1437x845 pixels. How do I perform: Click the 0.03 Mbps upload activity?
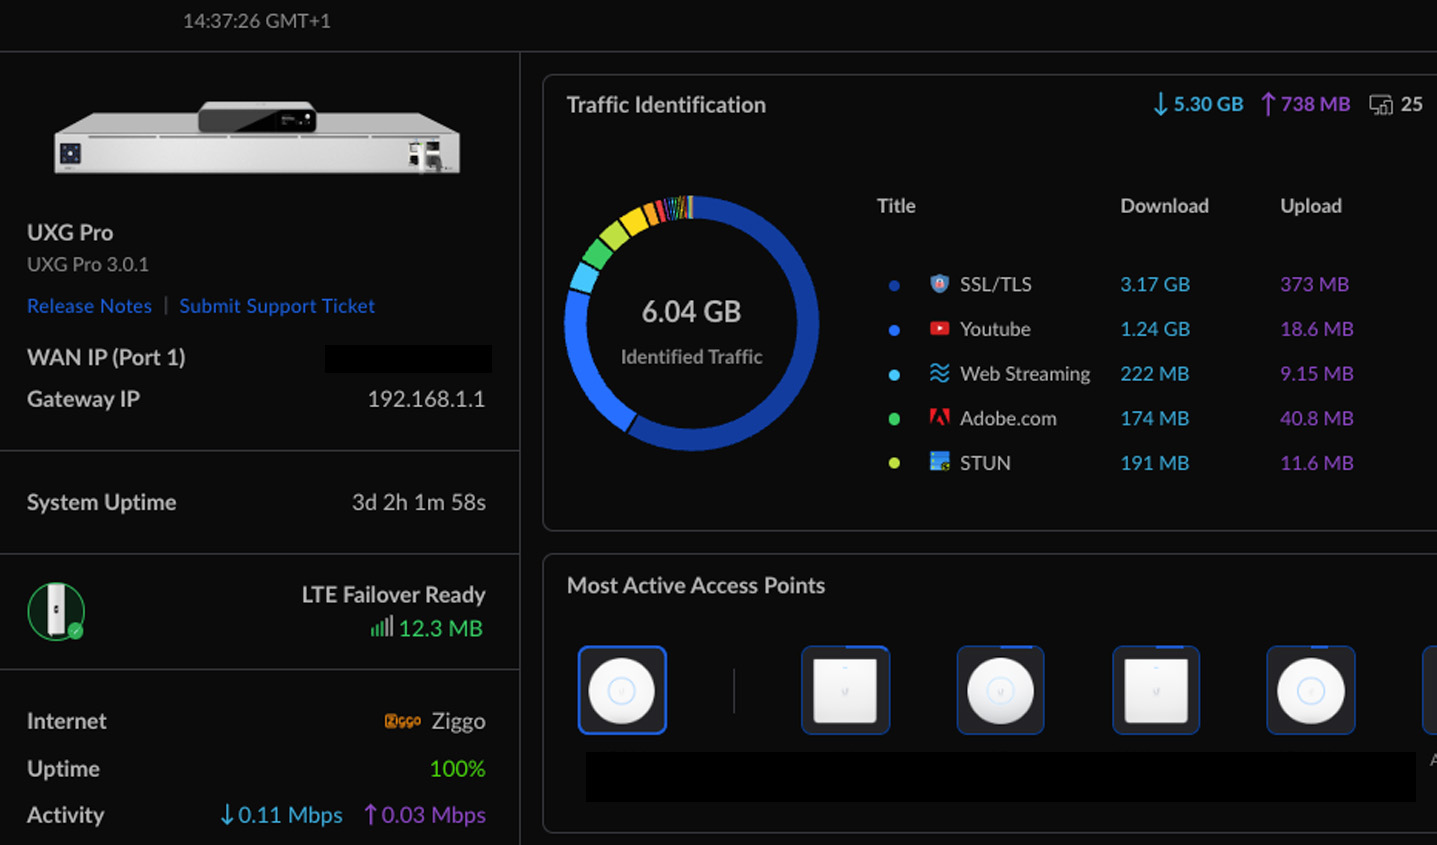[425, 815]
